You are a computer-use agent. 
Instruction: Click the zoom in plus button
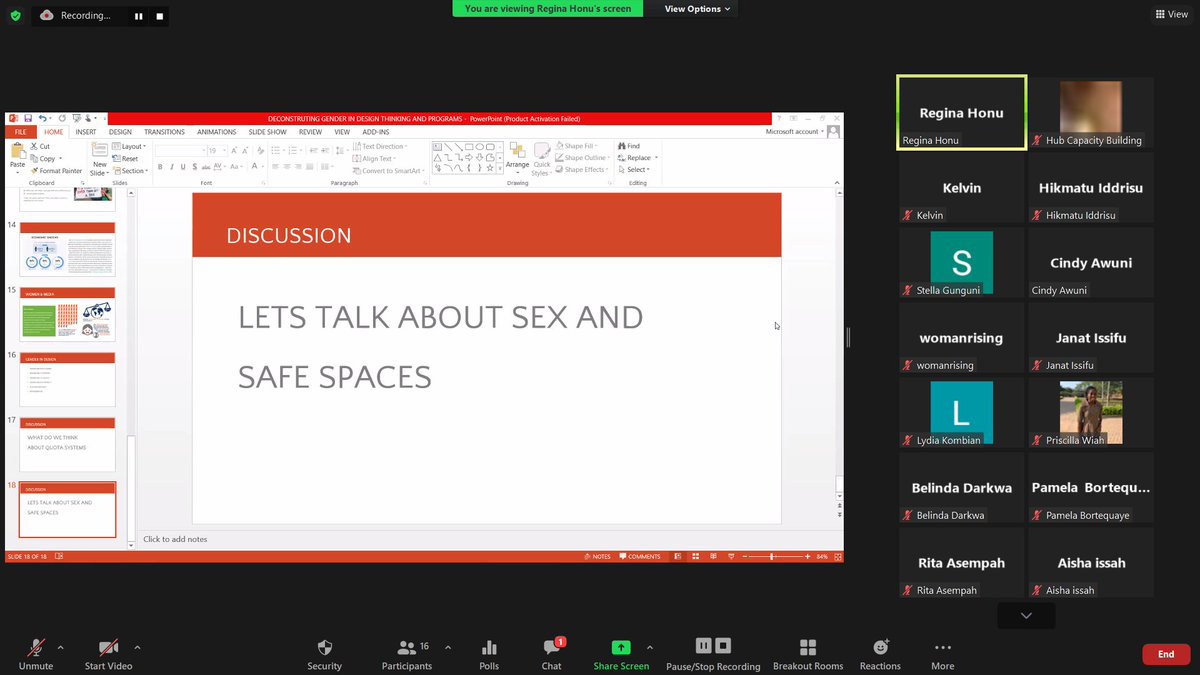point(809,556)
